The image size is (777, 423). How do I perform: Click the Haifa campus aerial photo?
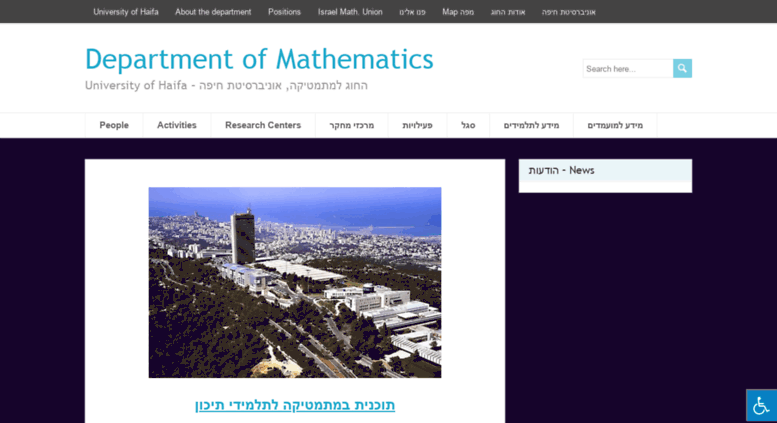[x=295, y=282]
